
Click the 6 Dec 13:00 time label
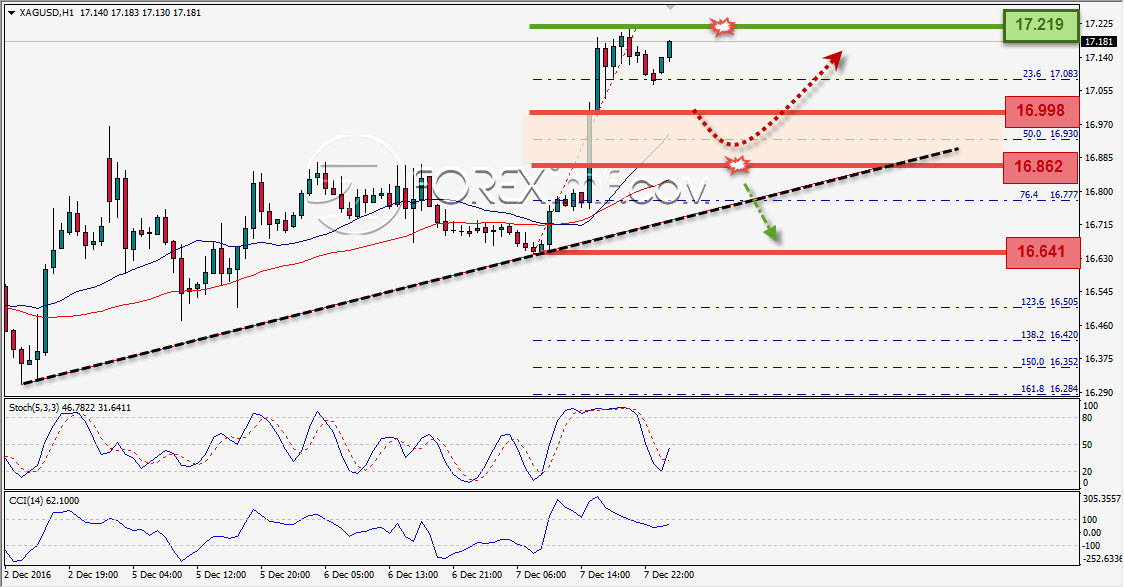point(413,575)
